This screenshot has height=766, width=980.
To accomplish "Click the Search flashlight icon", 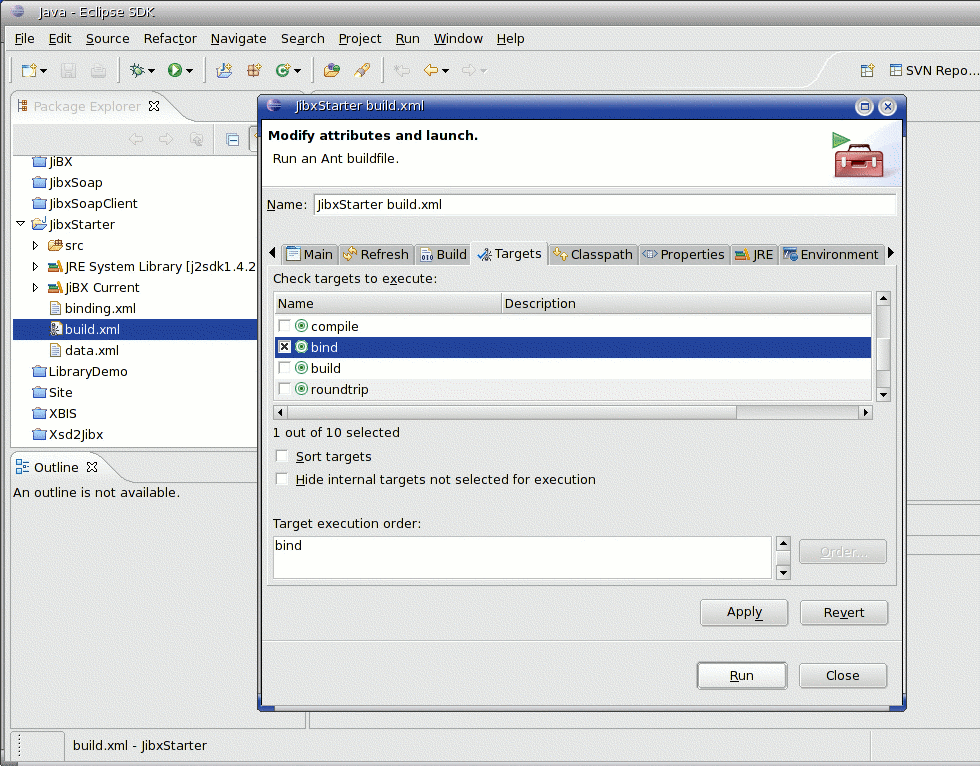I will tap(362, 70).
